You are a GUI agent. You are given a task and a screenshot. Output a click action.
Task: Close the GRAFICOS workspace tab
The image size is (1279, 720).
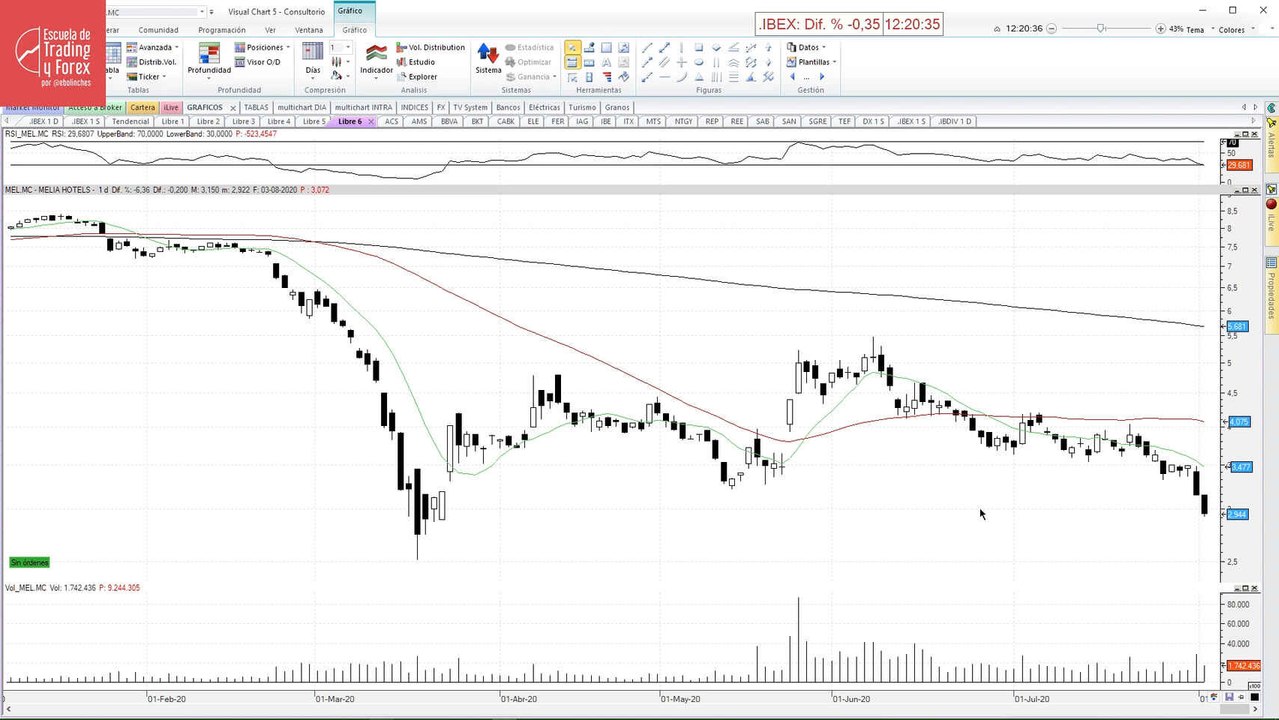(233, 107)
